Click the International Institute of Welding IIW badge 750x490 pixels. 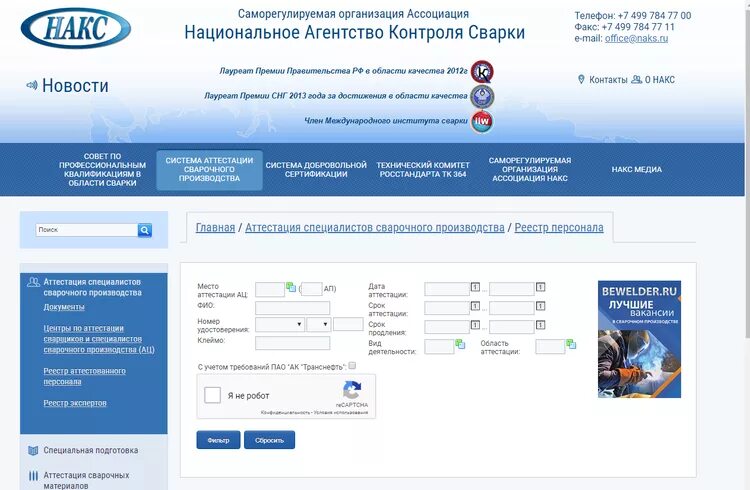tap(482, 121)
